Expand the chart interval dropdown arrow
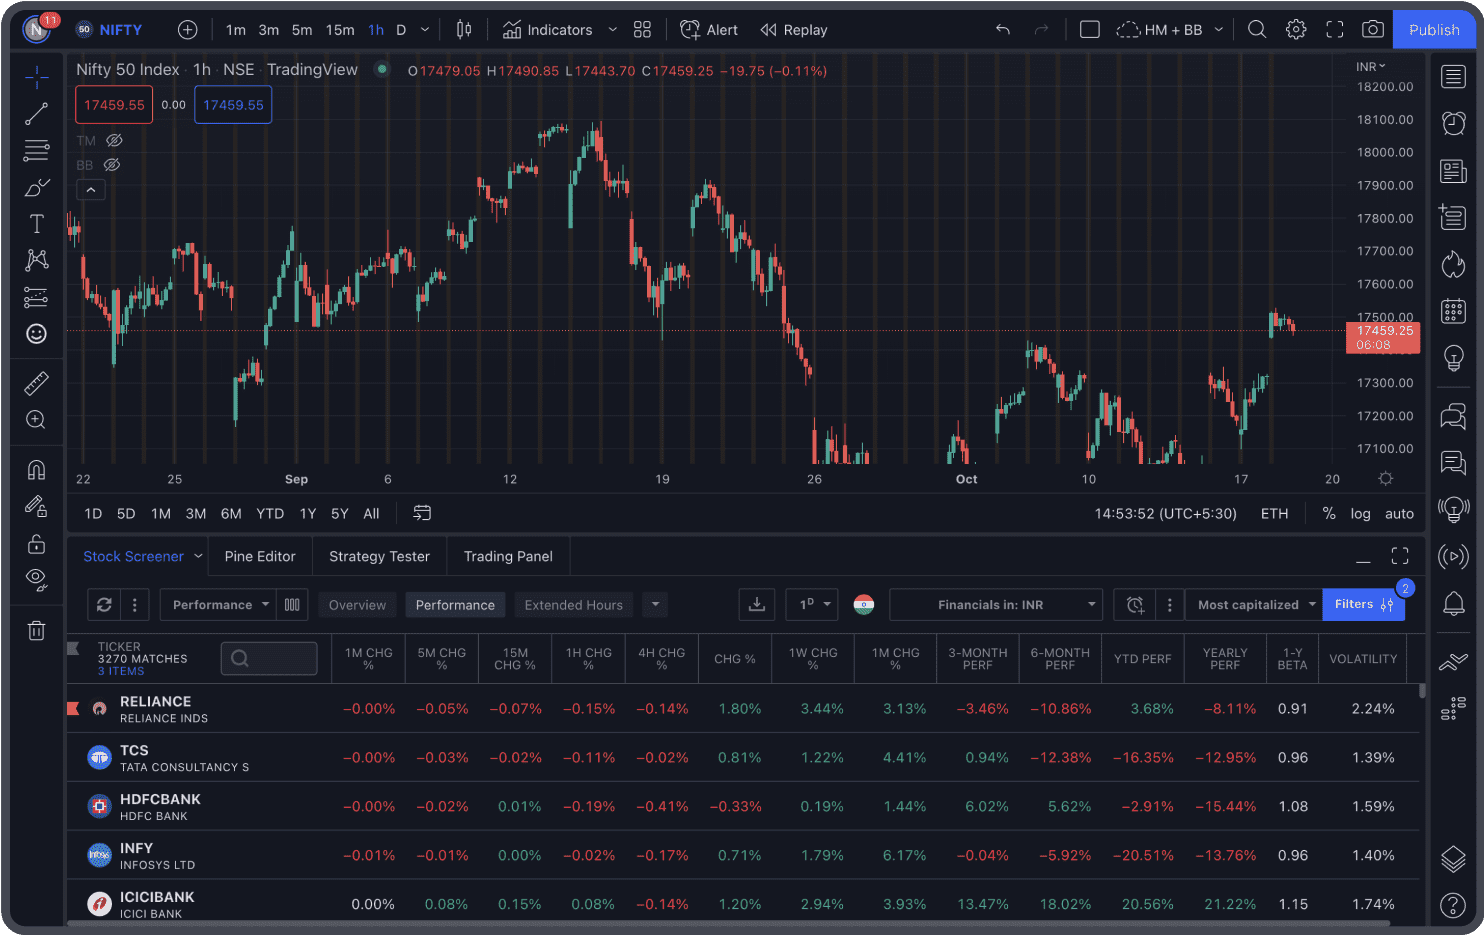This screenshot has height=935, width=1484. [425, 30]
